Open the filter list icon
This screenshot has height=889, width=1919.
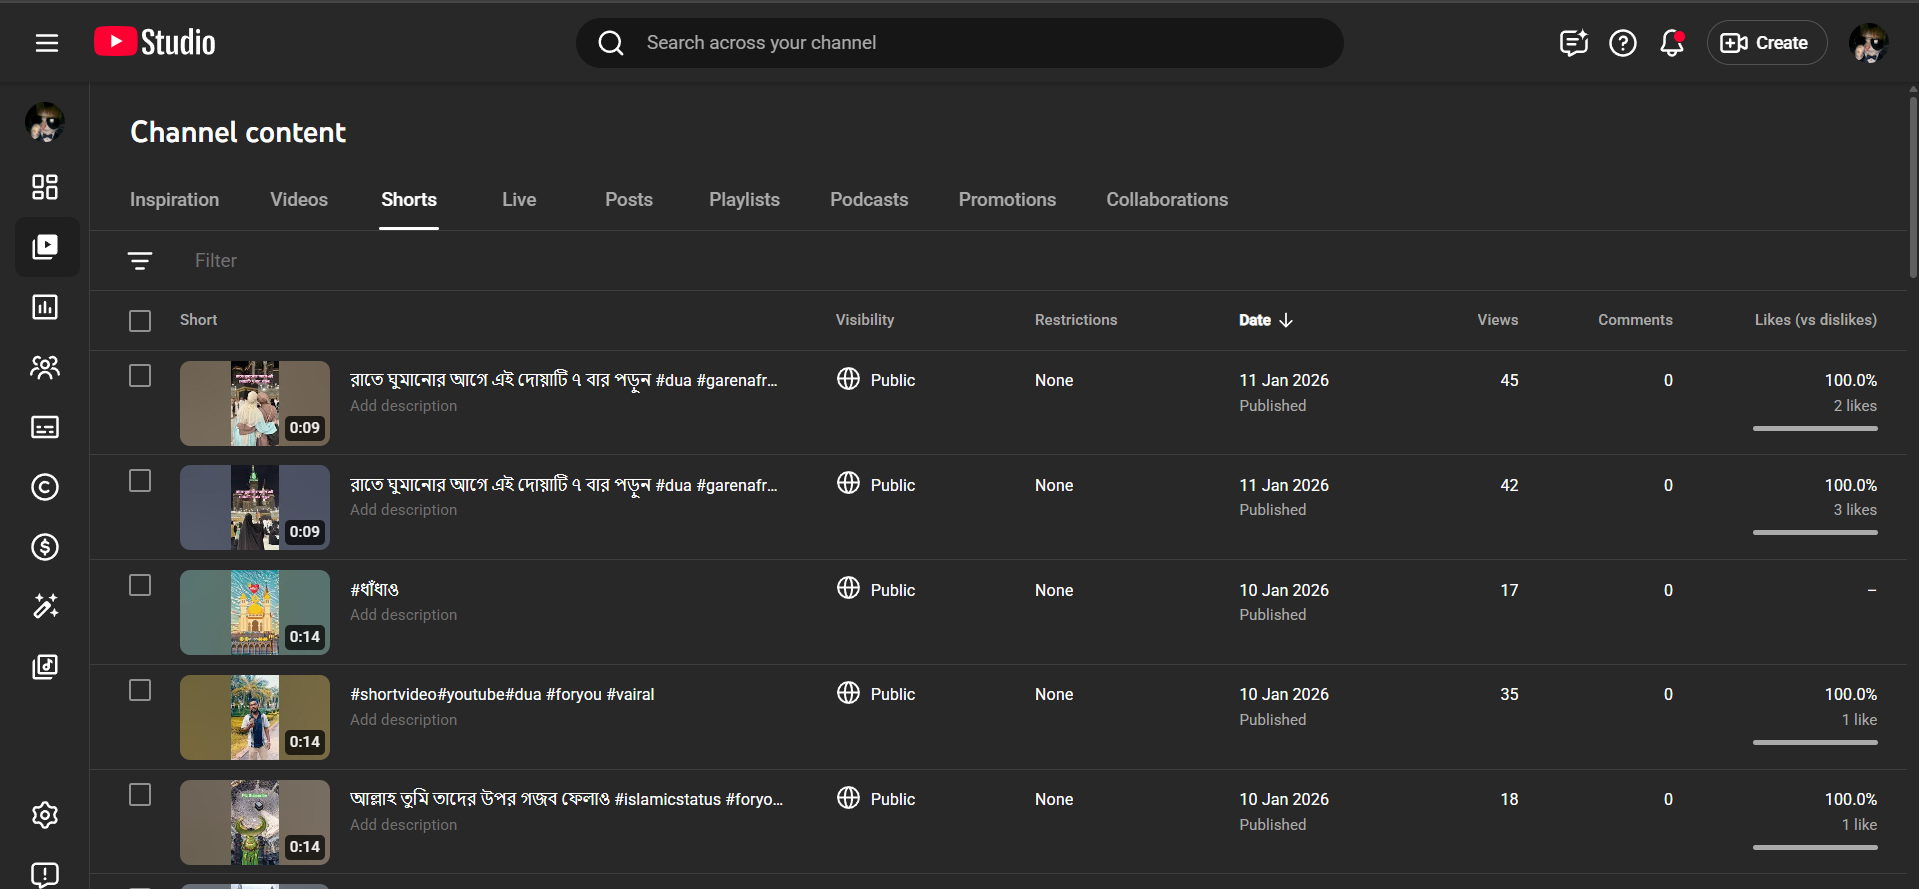pyautogui.click(x=140, y=261)
